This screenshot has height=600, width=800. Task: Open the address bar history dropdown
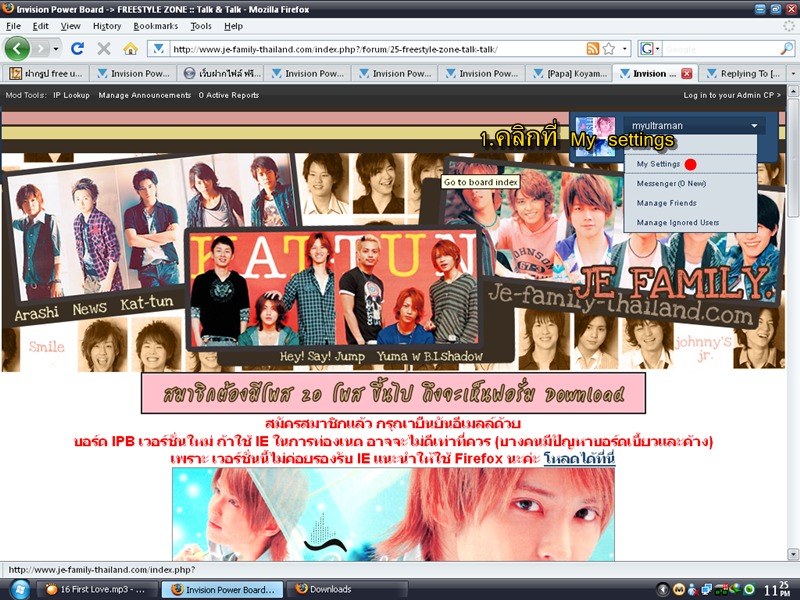pos(624,49)
